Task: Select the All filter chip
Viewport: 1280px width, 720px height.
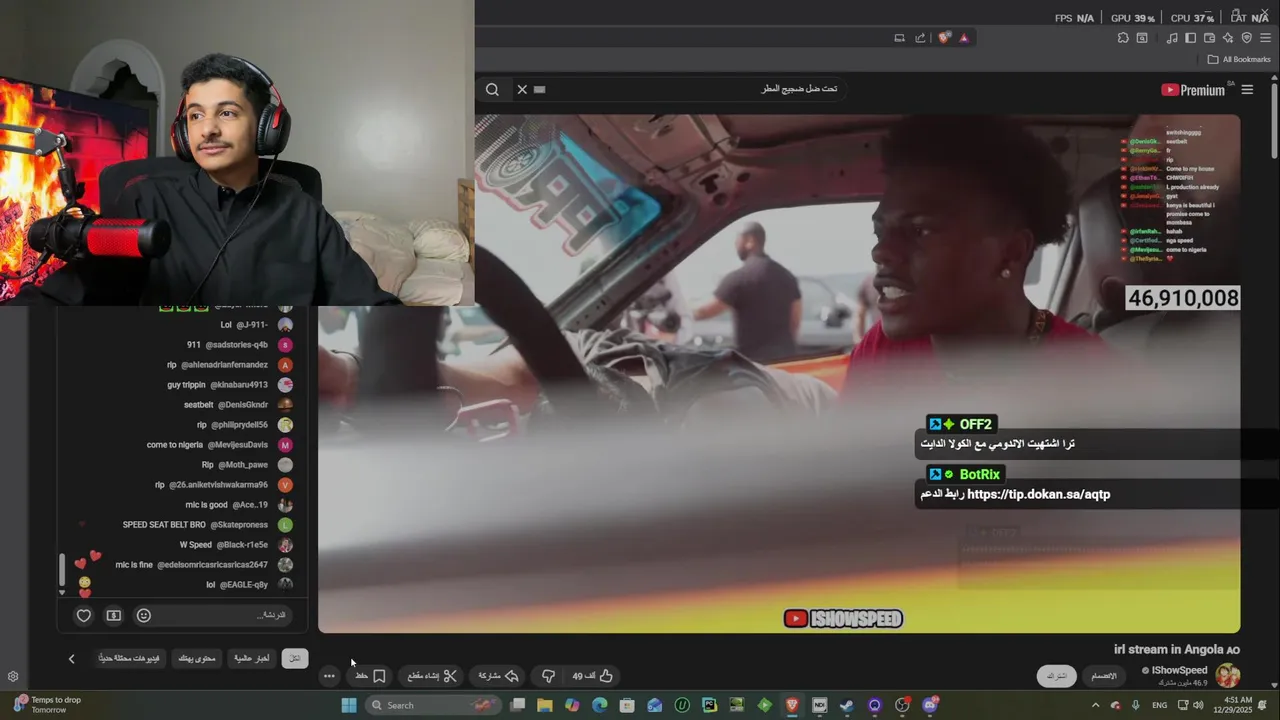Action: click(x=295, y=658)
